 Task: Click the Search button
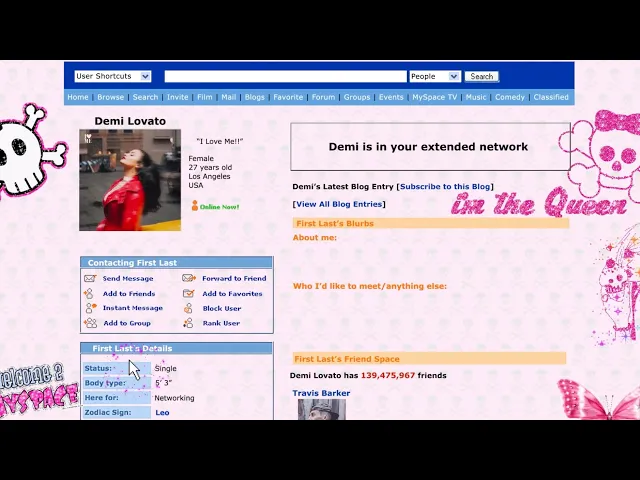(482, 76)
